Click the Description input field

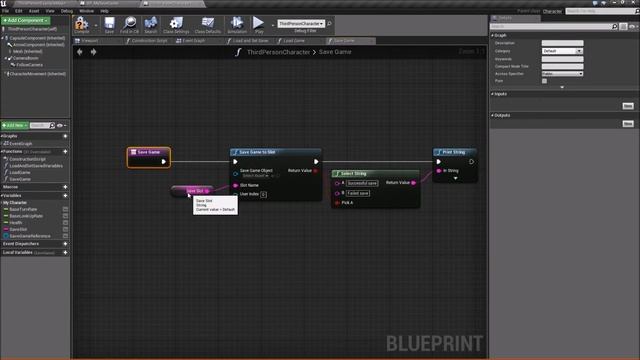tap(562, 43)
